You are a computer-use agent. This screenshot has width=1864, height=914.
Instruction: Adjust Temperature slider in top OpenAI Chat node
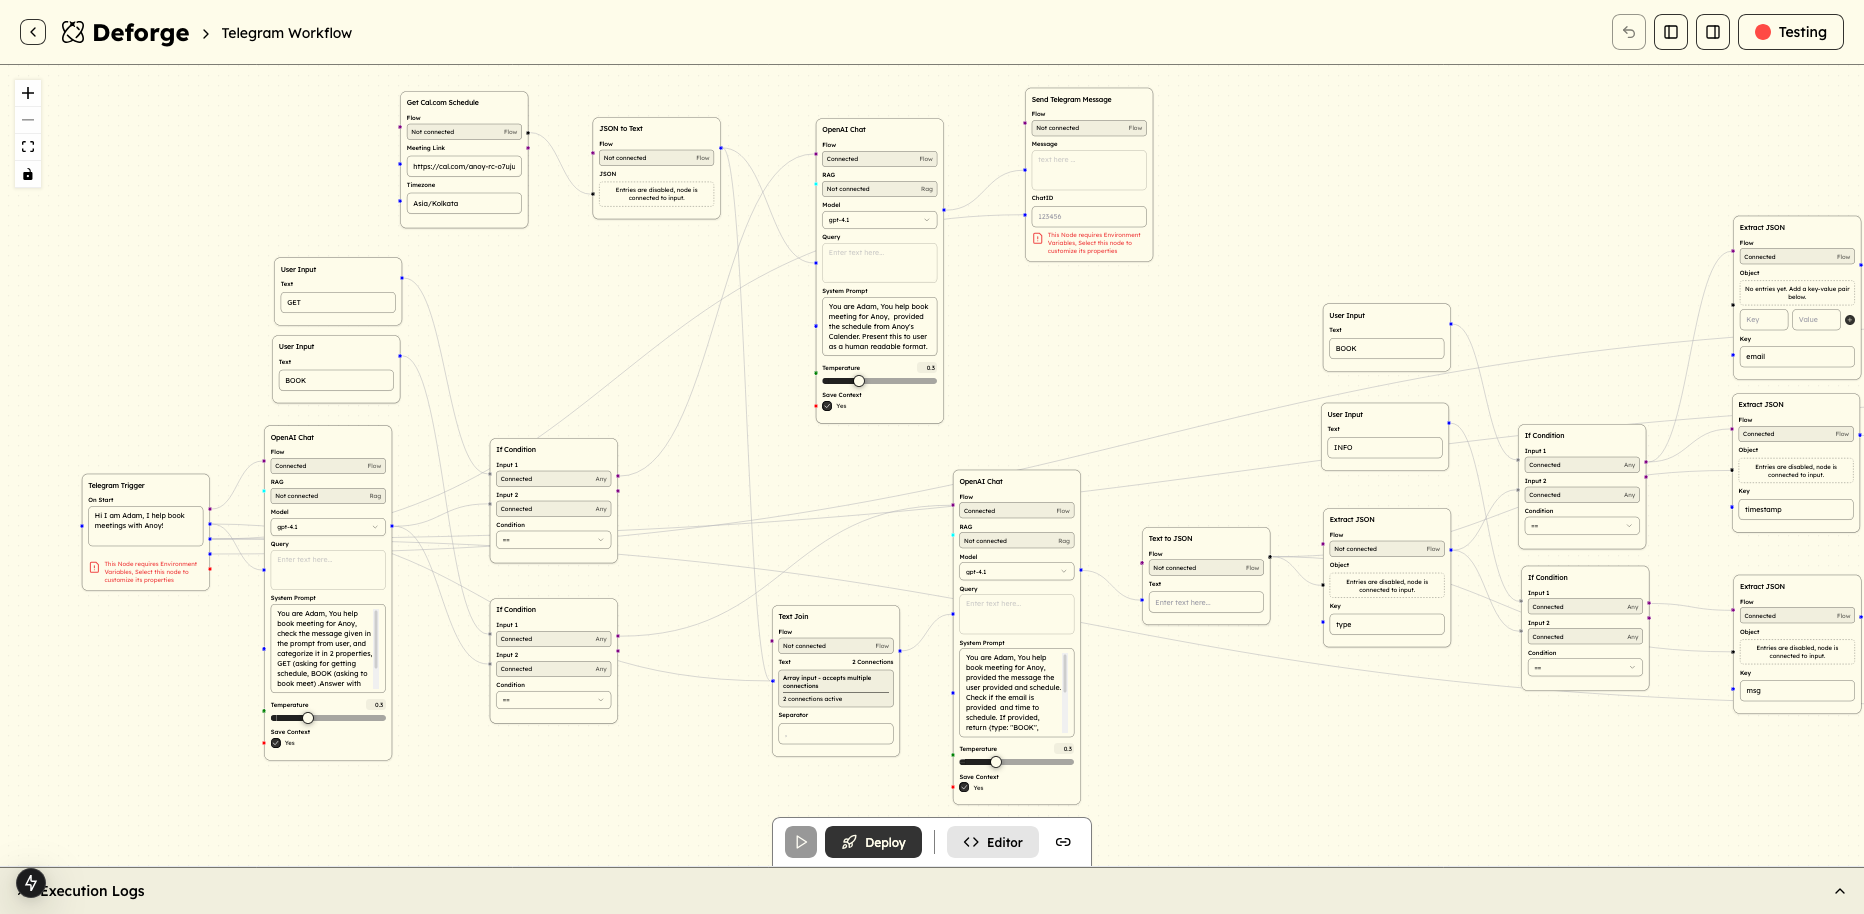(x=879, y=381)
